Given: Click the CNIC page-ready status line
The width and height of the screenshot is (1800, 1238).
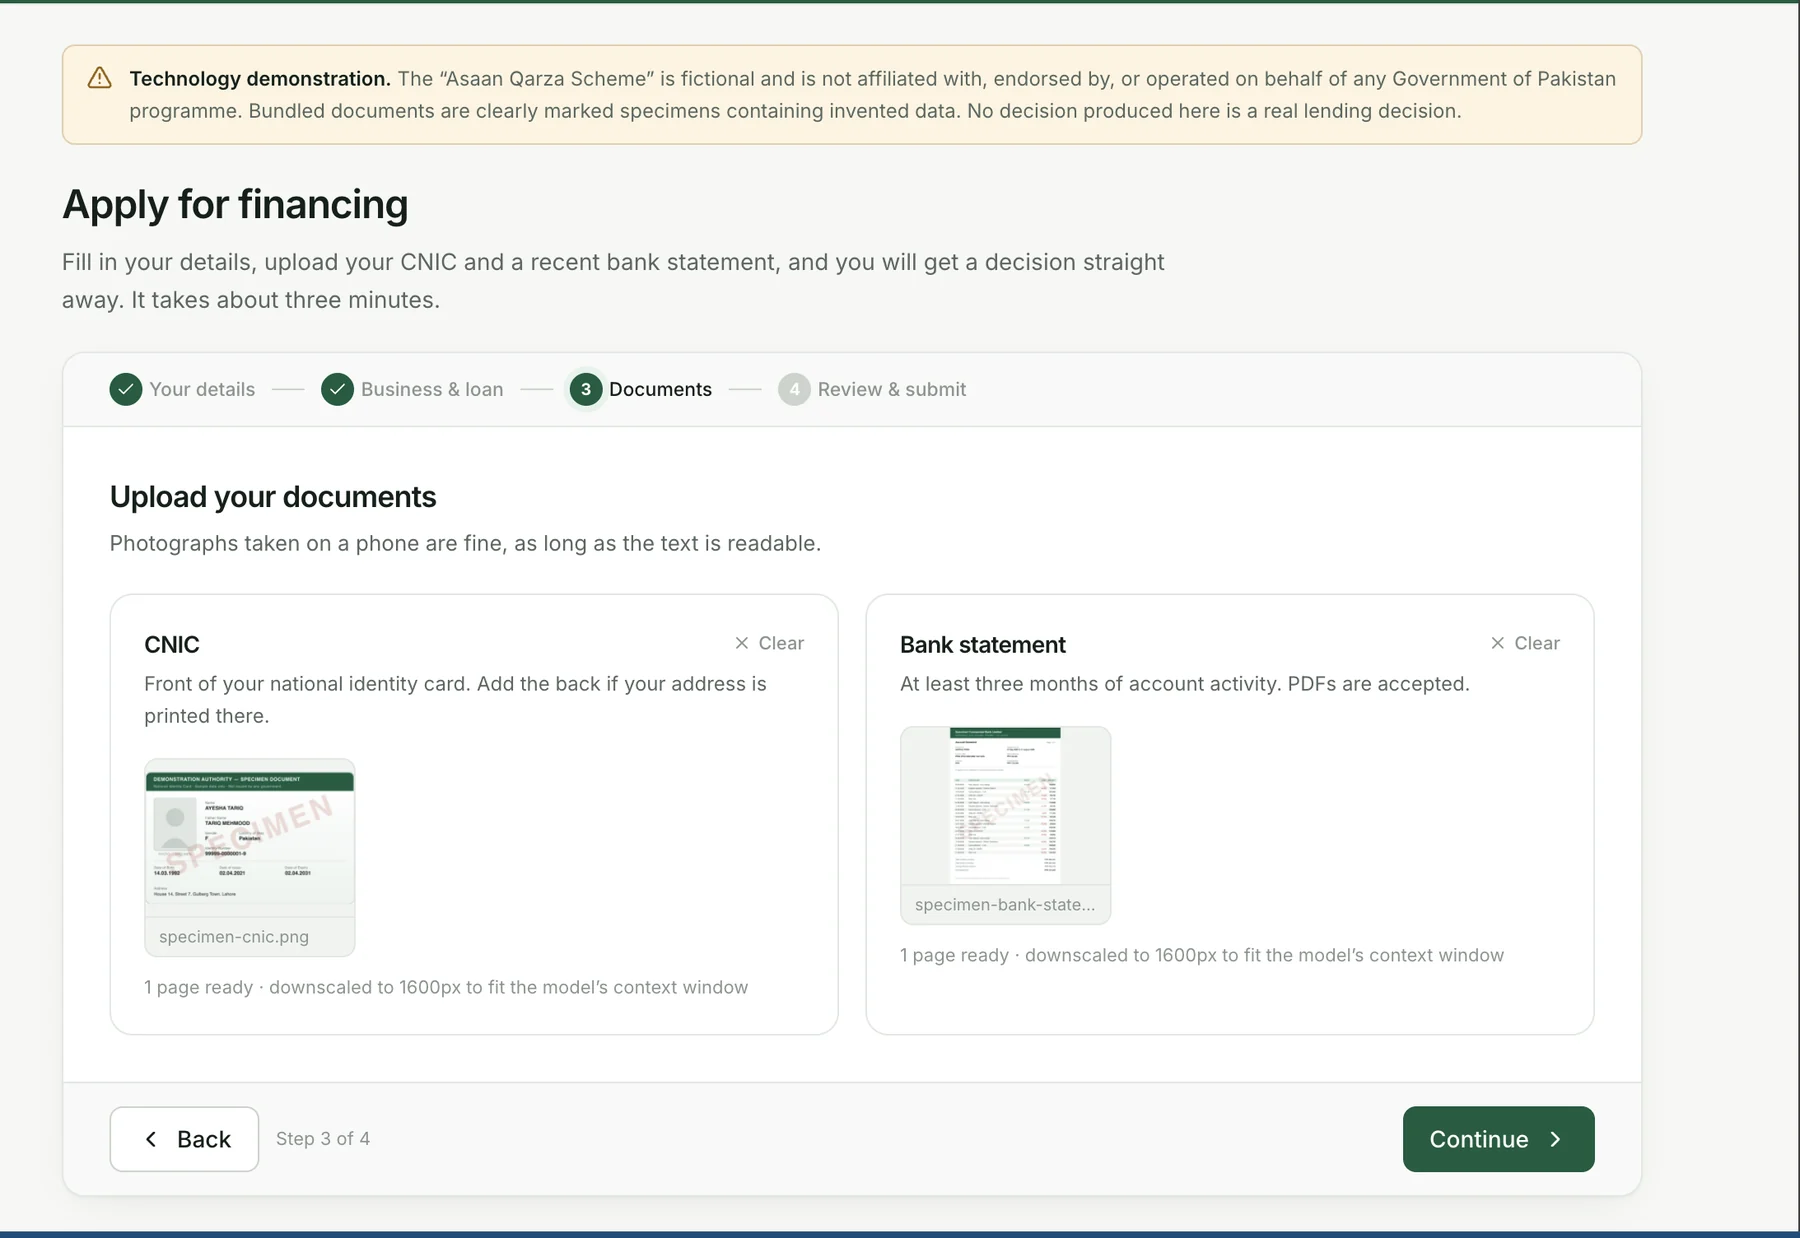Looking at the screenshot, I should click(446, 987).
